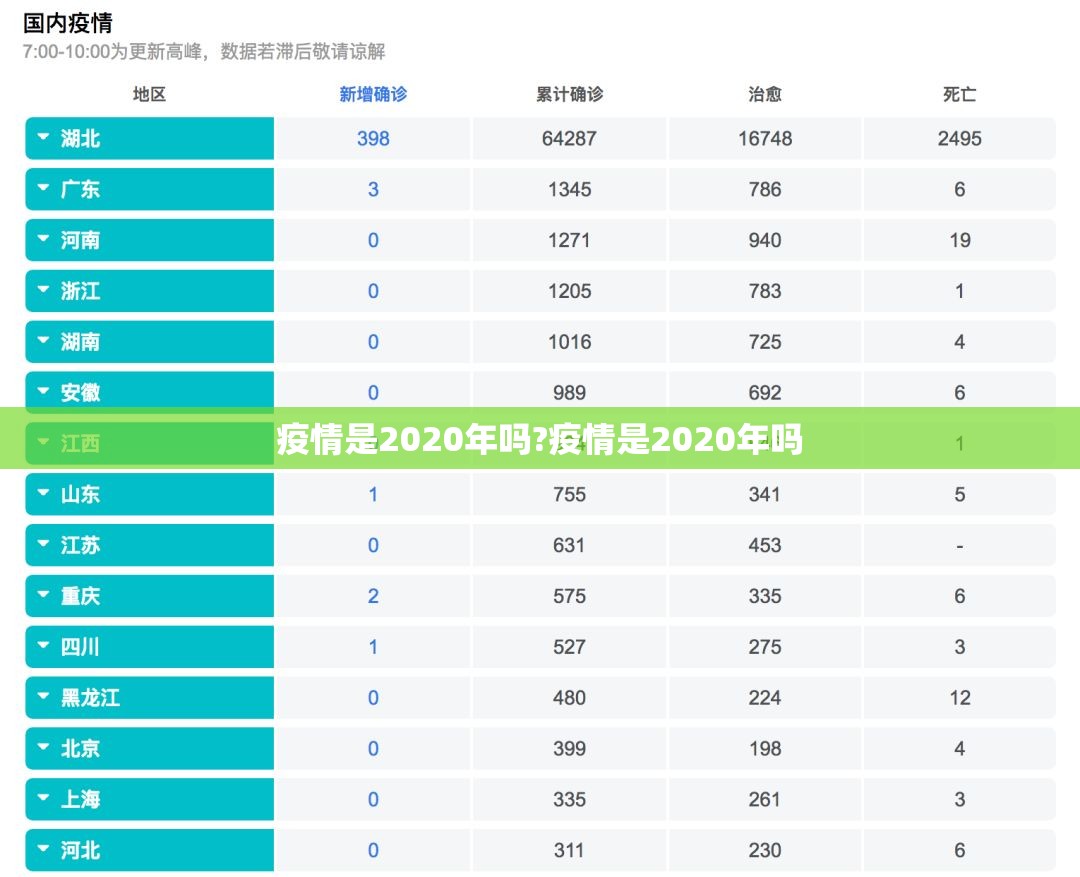Click the 治愈 column header
The image size is (1080, 877).
click(765, 95)
